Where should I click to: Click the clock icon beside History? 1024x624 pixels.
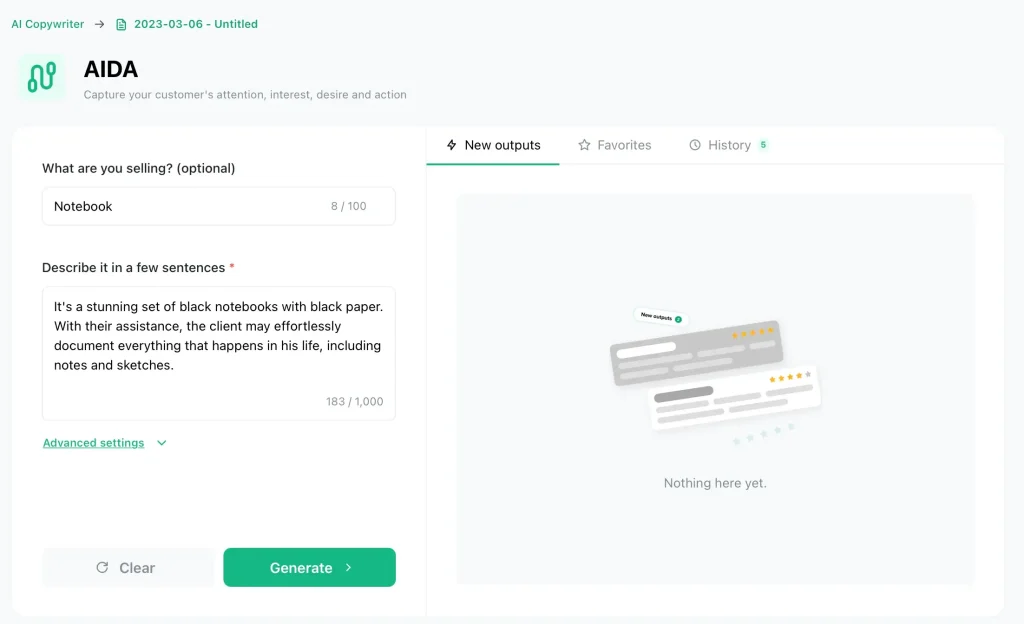pyautogui.click(x=695, y=145)
